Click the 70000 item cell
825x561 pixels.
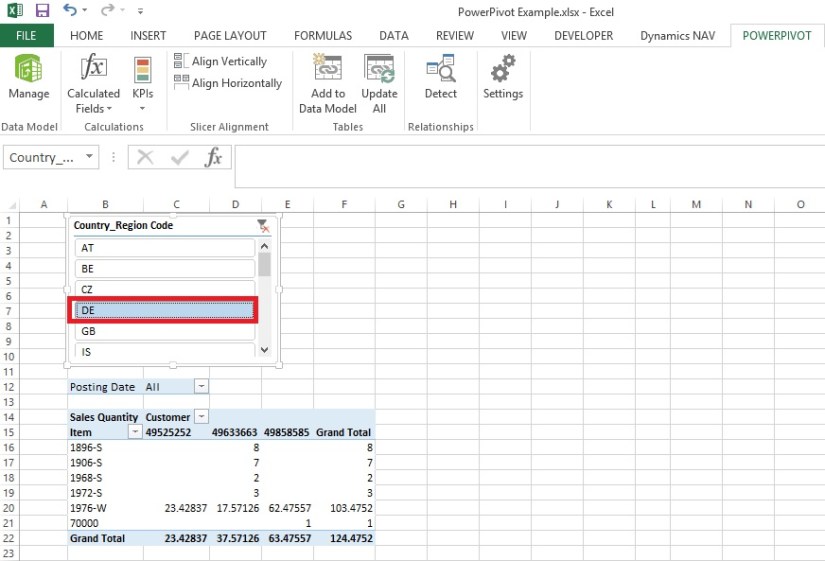point(105,523)
